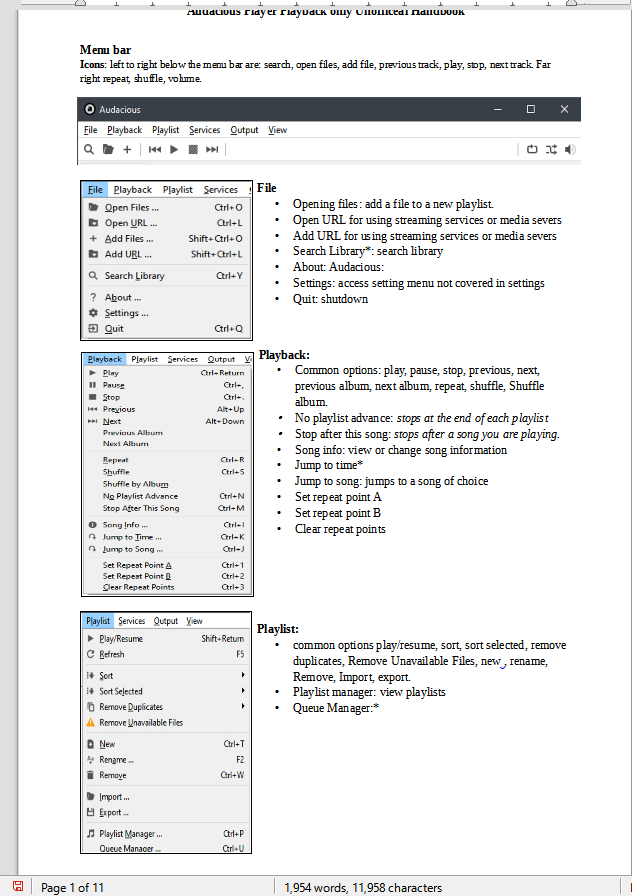Select No Playlist Advance menu entry

point(167,496)
